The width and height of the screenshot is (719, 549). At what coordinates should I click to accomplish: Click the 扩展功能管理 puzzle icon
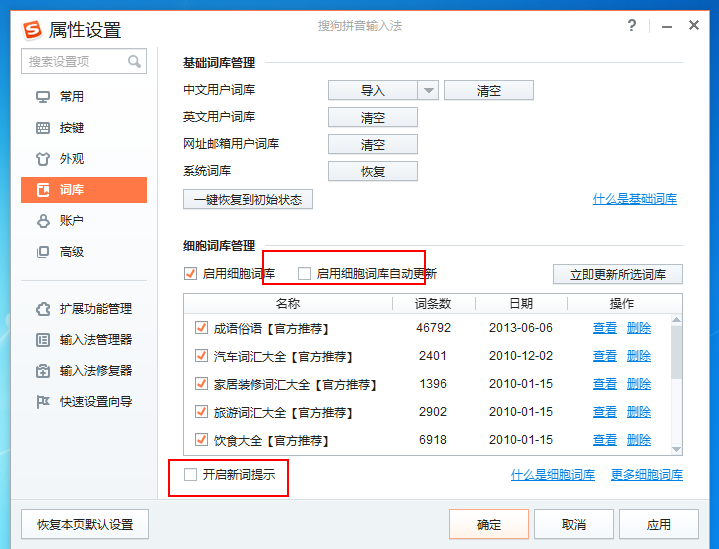43,309
